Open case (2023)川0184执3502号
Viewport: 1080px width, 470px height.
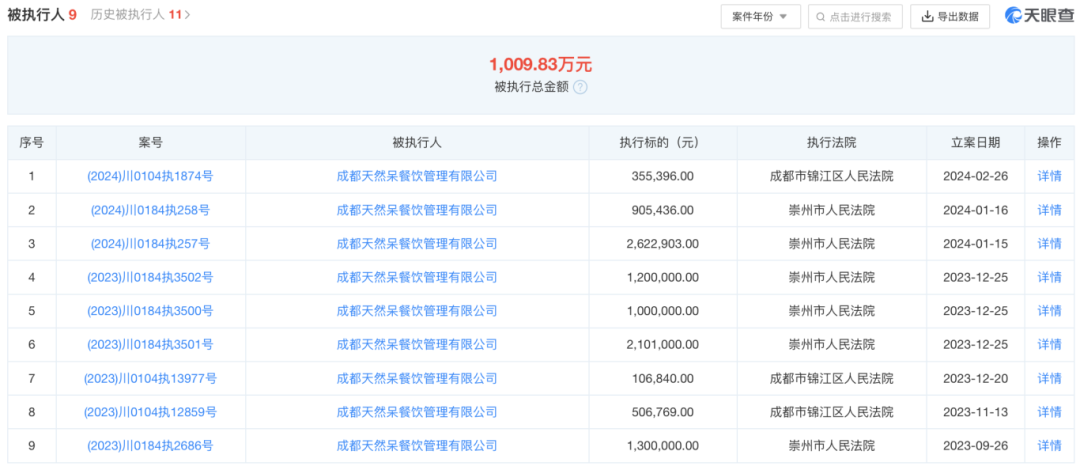tap(150, 277)
